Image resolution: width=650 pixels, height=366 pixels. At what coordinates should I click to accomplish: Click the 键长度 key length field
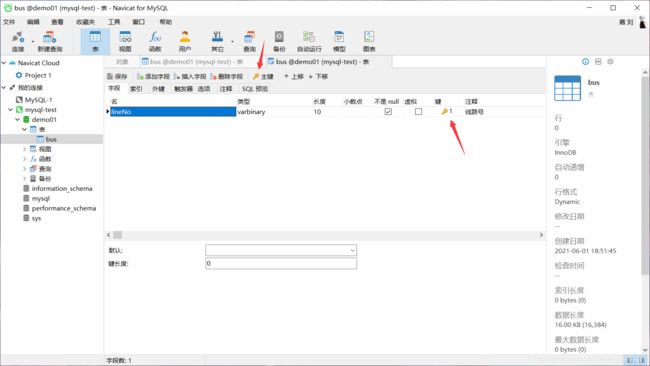pos(281,263)
